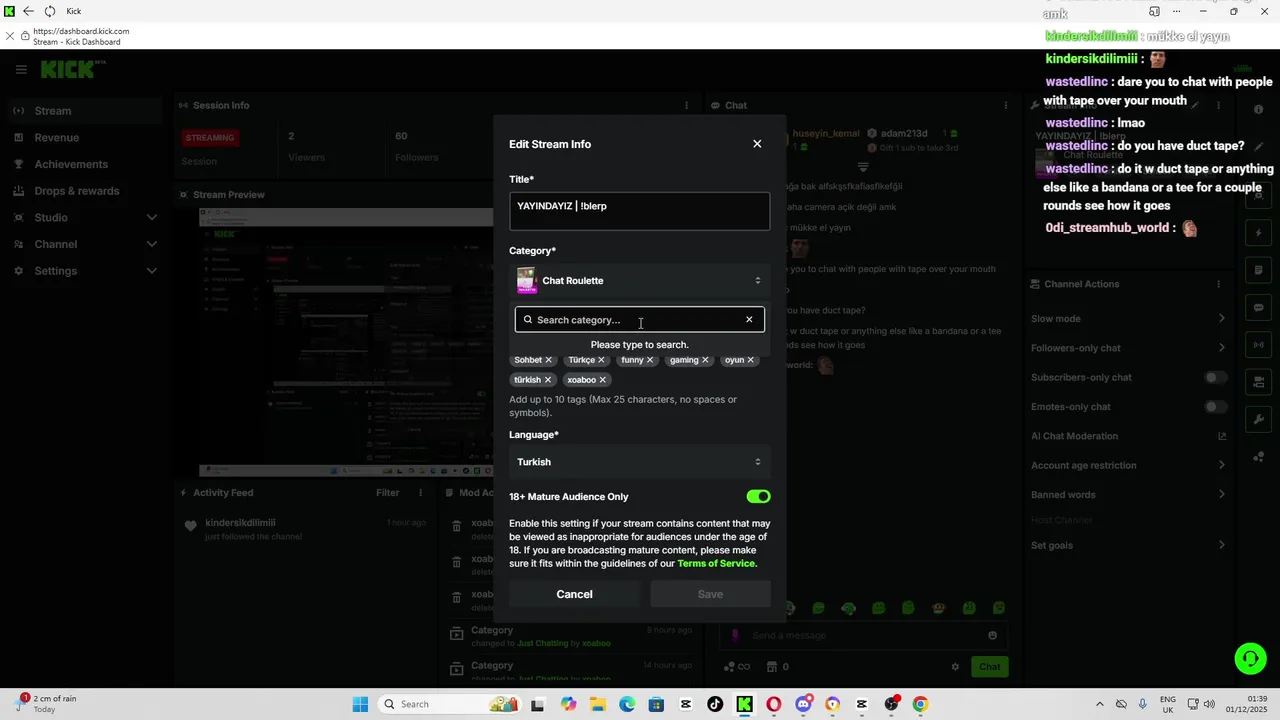Viewport: 1280px width, 720px height.
Task: Open AI Chat Moderation external link
Action: [x=1222, y=436]
